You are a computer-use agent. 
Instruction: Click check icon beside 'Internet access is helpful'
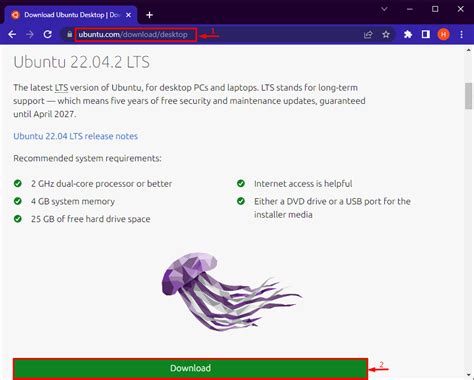pos(241,183)
